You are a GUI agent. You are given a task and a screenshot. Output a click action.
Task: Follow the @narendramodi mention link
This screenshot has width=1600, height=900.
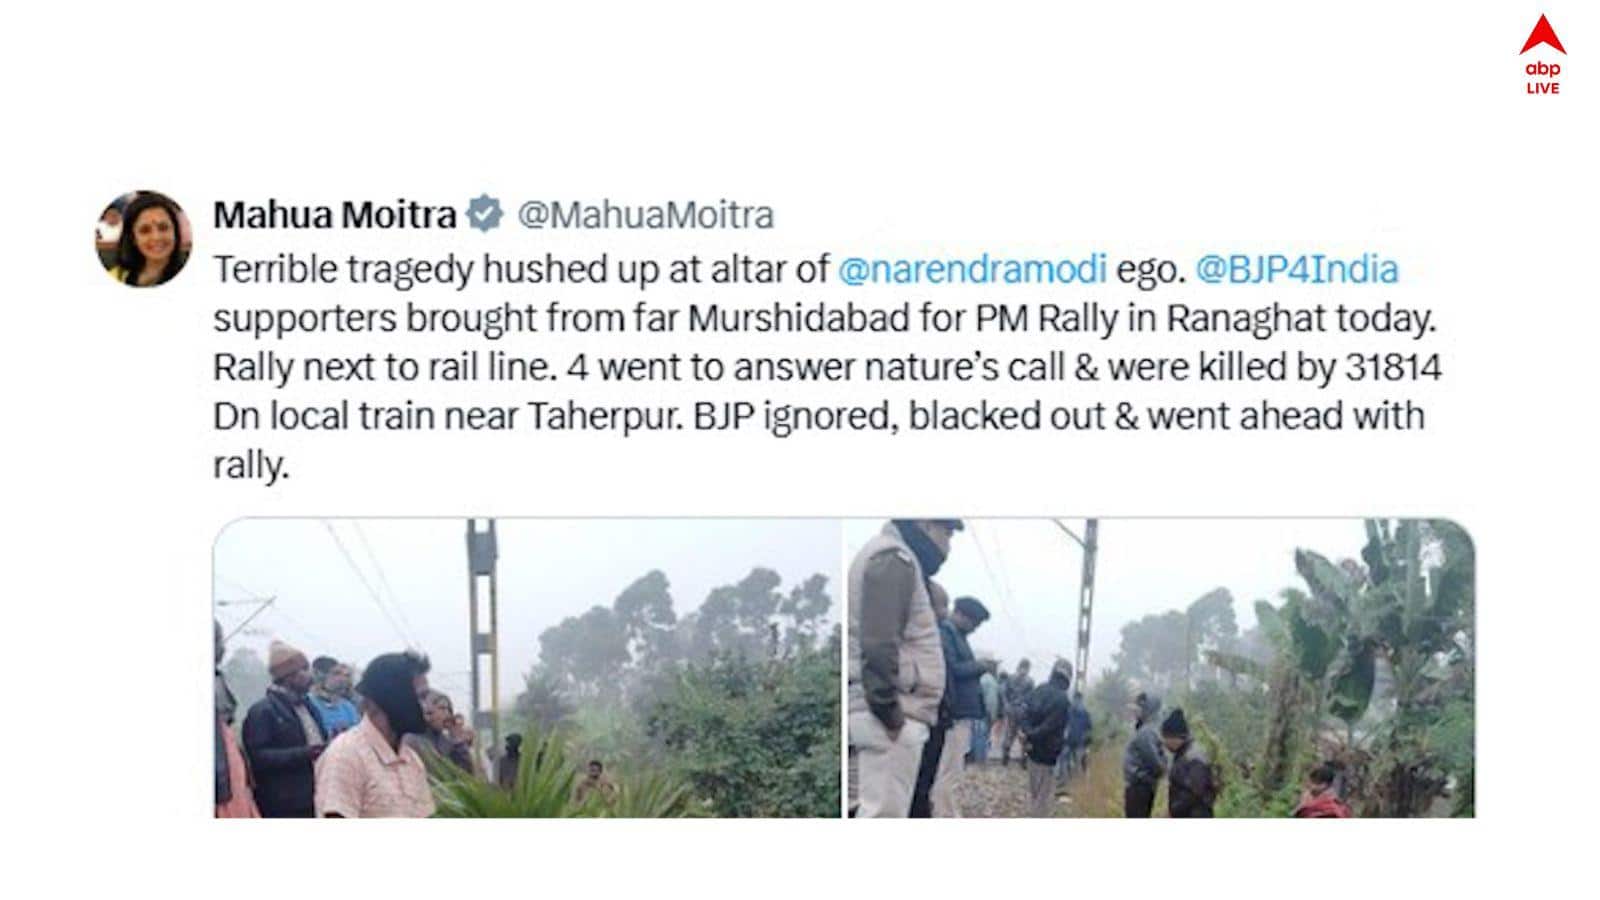[x=972, y=269]
